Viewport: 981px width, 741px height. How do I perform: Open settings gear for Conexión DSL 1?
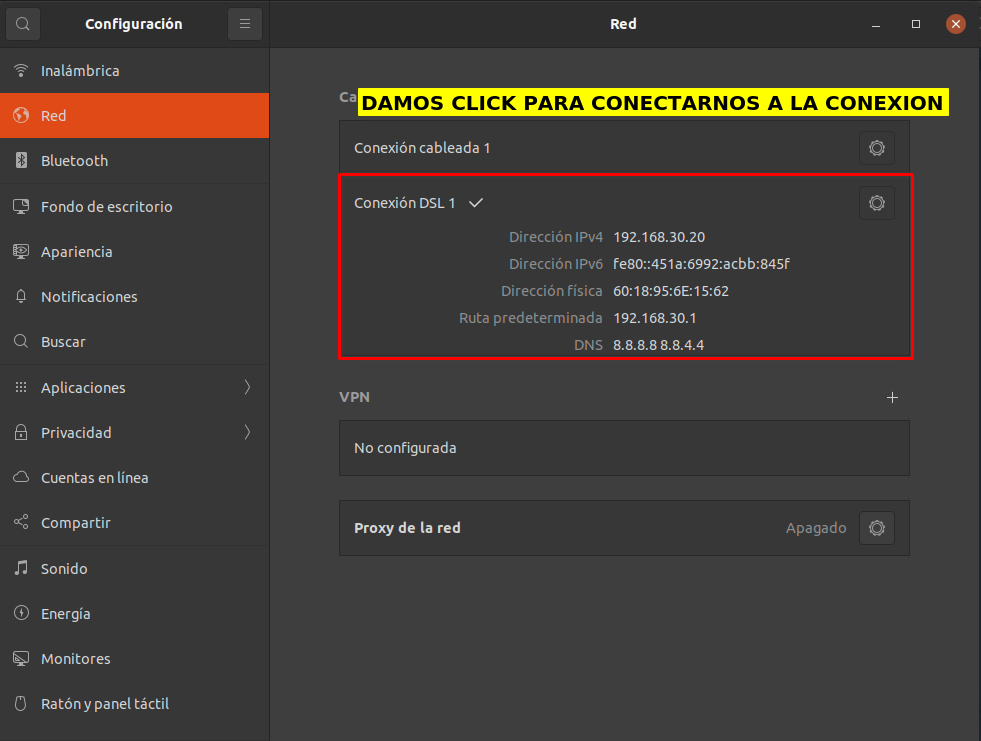tap(876, 203)
